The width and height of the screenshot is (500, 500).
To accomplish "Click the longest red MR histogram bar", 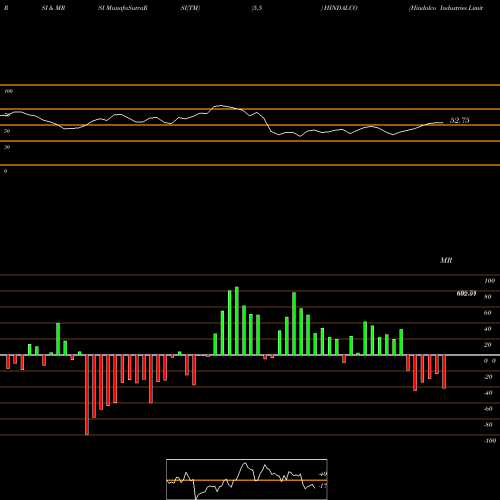I will 87,395.
